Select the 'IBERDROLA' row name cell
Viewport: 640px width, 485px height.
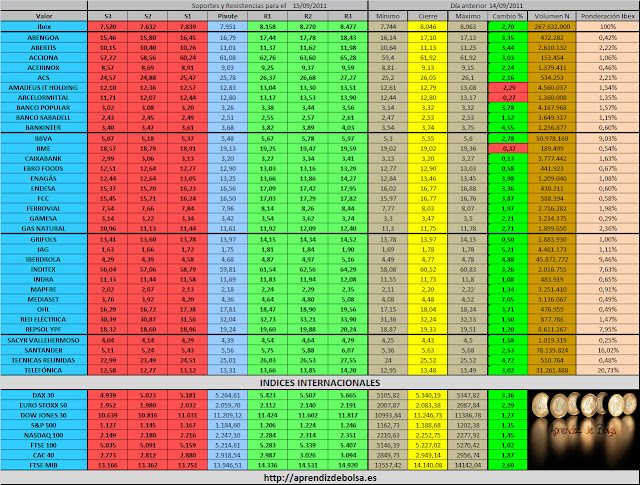click(44, 259)
